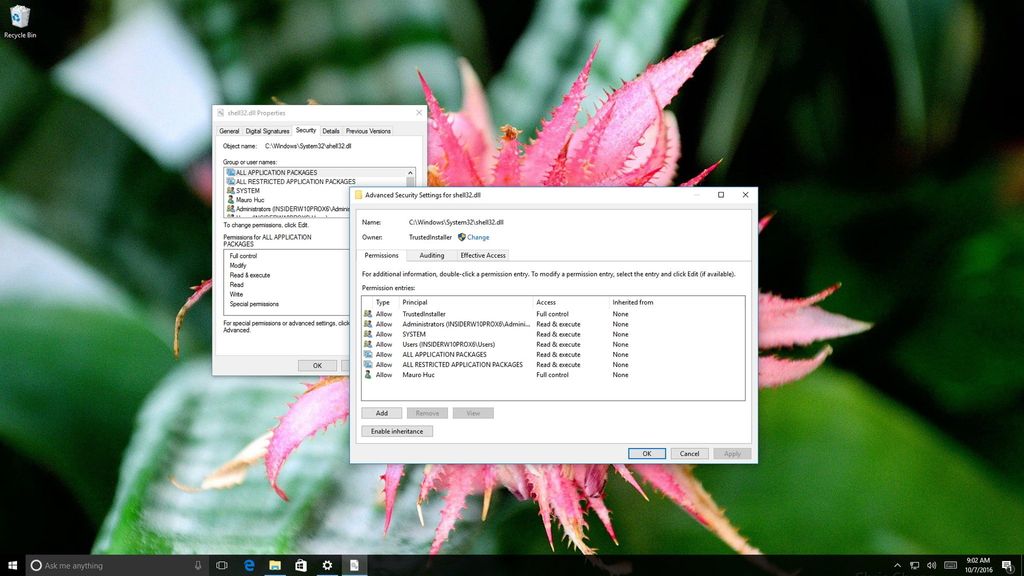Image resolution: width=1024 pixels, height=576 pixels.
Task: Open File Explorer from the taskbar
Action: click(275, 564)
